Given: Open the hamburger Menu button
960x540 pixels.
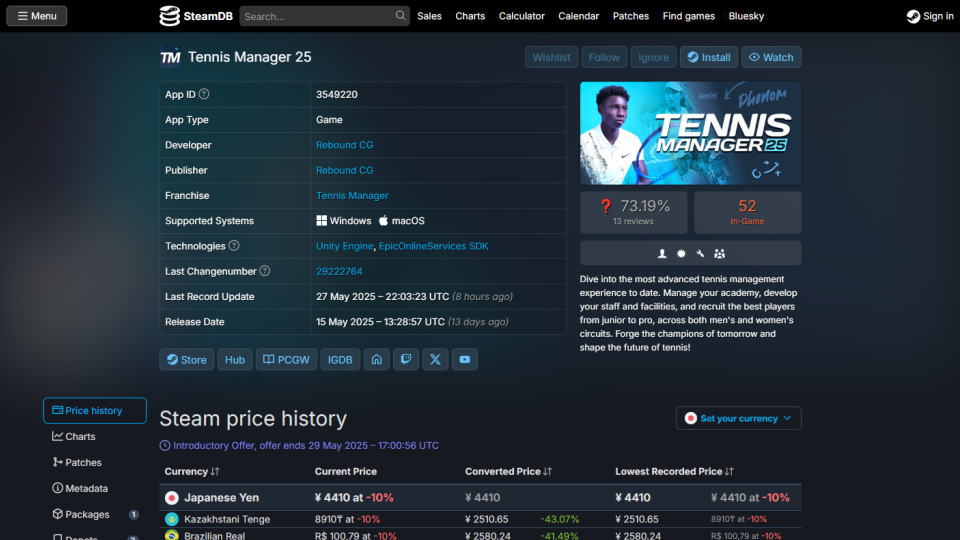Looking at the screenshot, I should tap(37, 16).
